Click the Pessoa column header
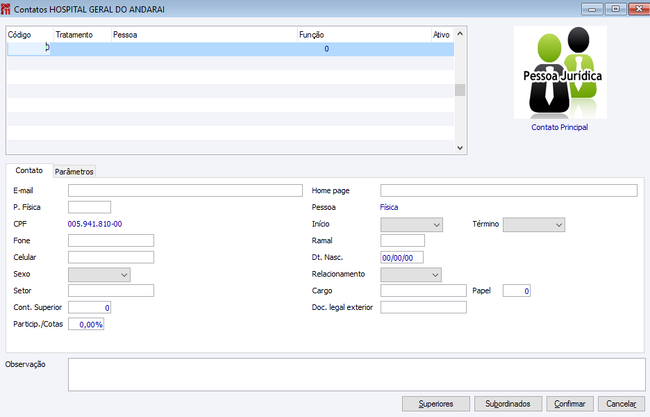The height and width of the screenshot is (417, 650). pos(205,35)
